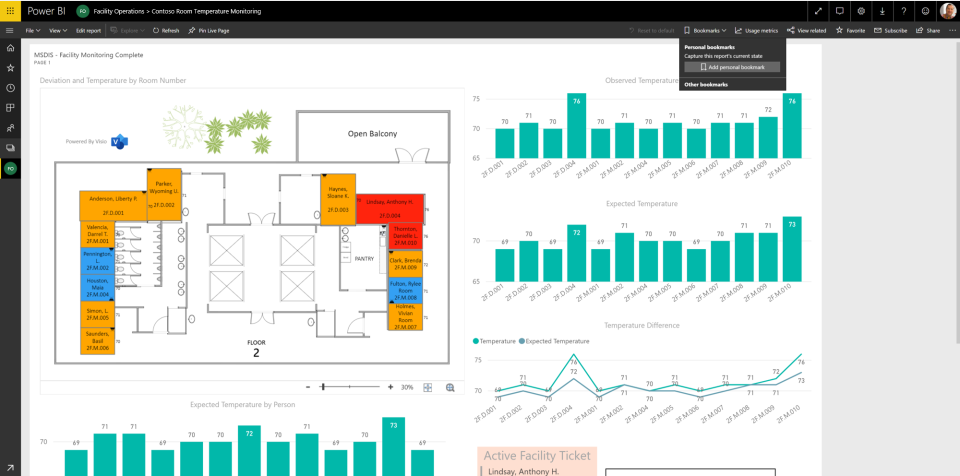The width and height of the screenshot is (960, 476).
Task: Open the View menu dropdown
Action: 58,30
